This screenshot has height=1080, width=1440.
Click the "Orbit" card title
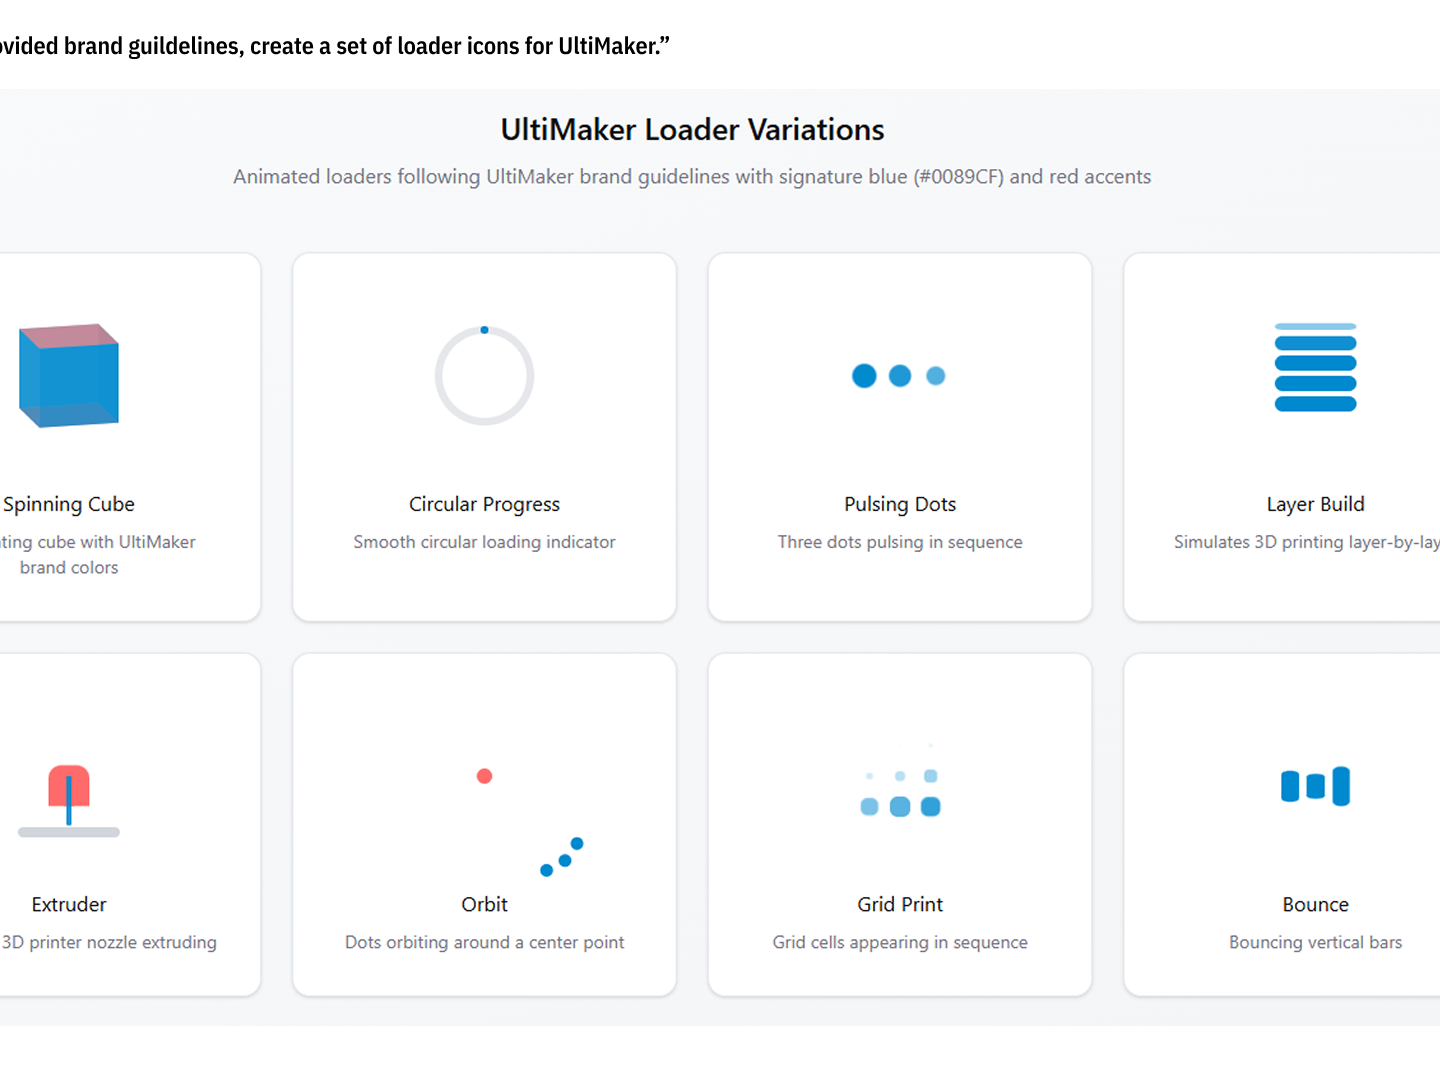click(x=484, y=904)
